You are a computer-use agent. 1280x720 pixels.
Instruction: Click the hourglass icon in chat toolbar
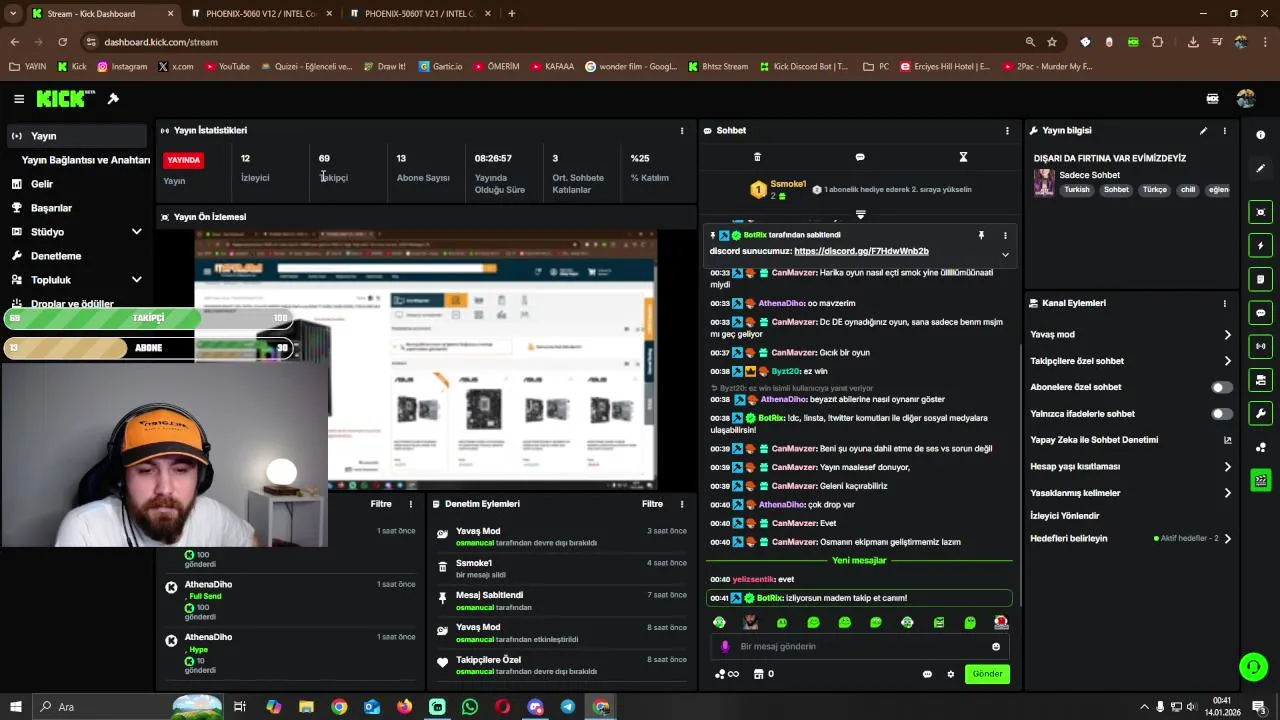coord(963,157)
